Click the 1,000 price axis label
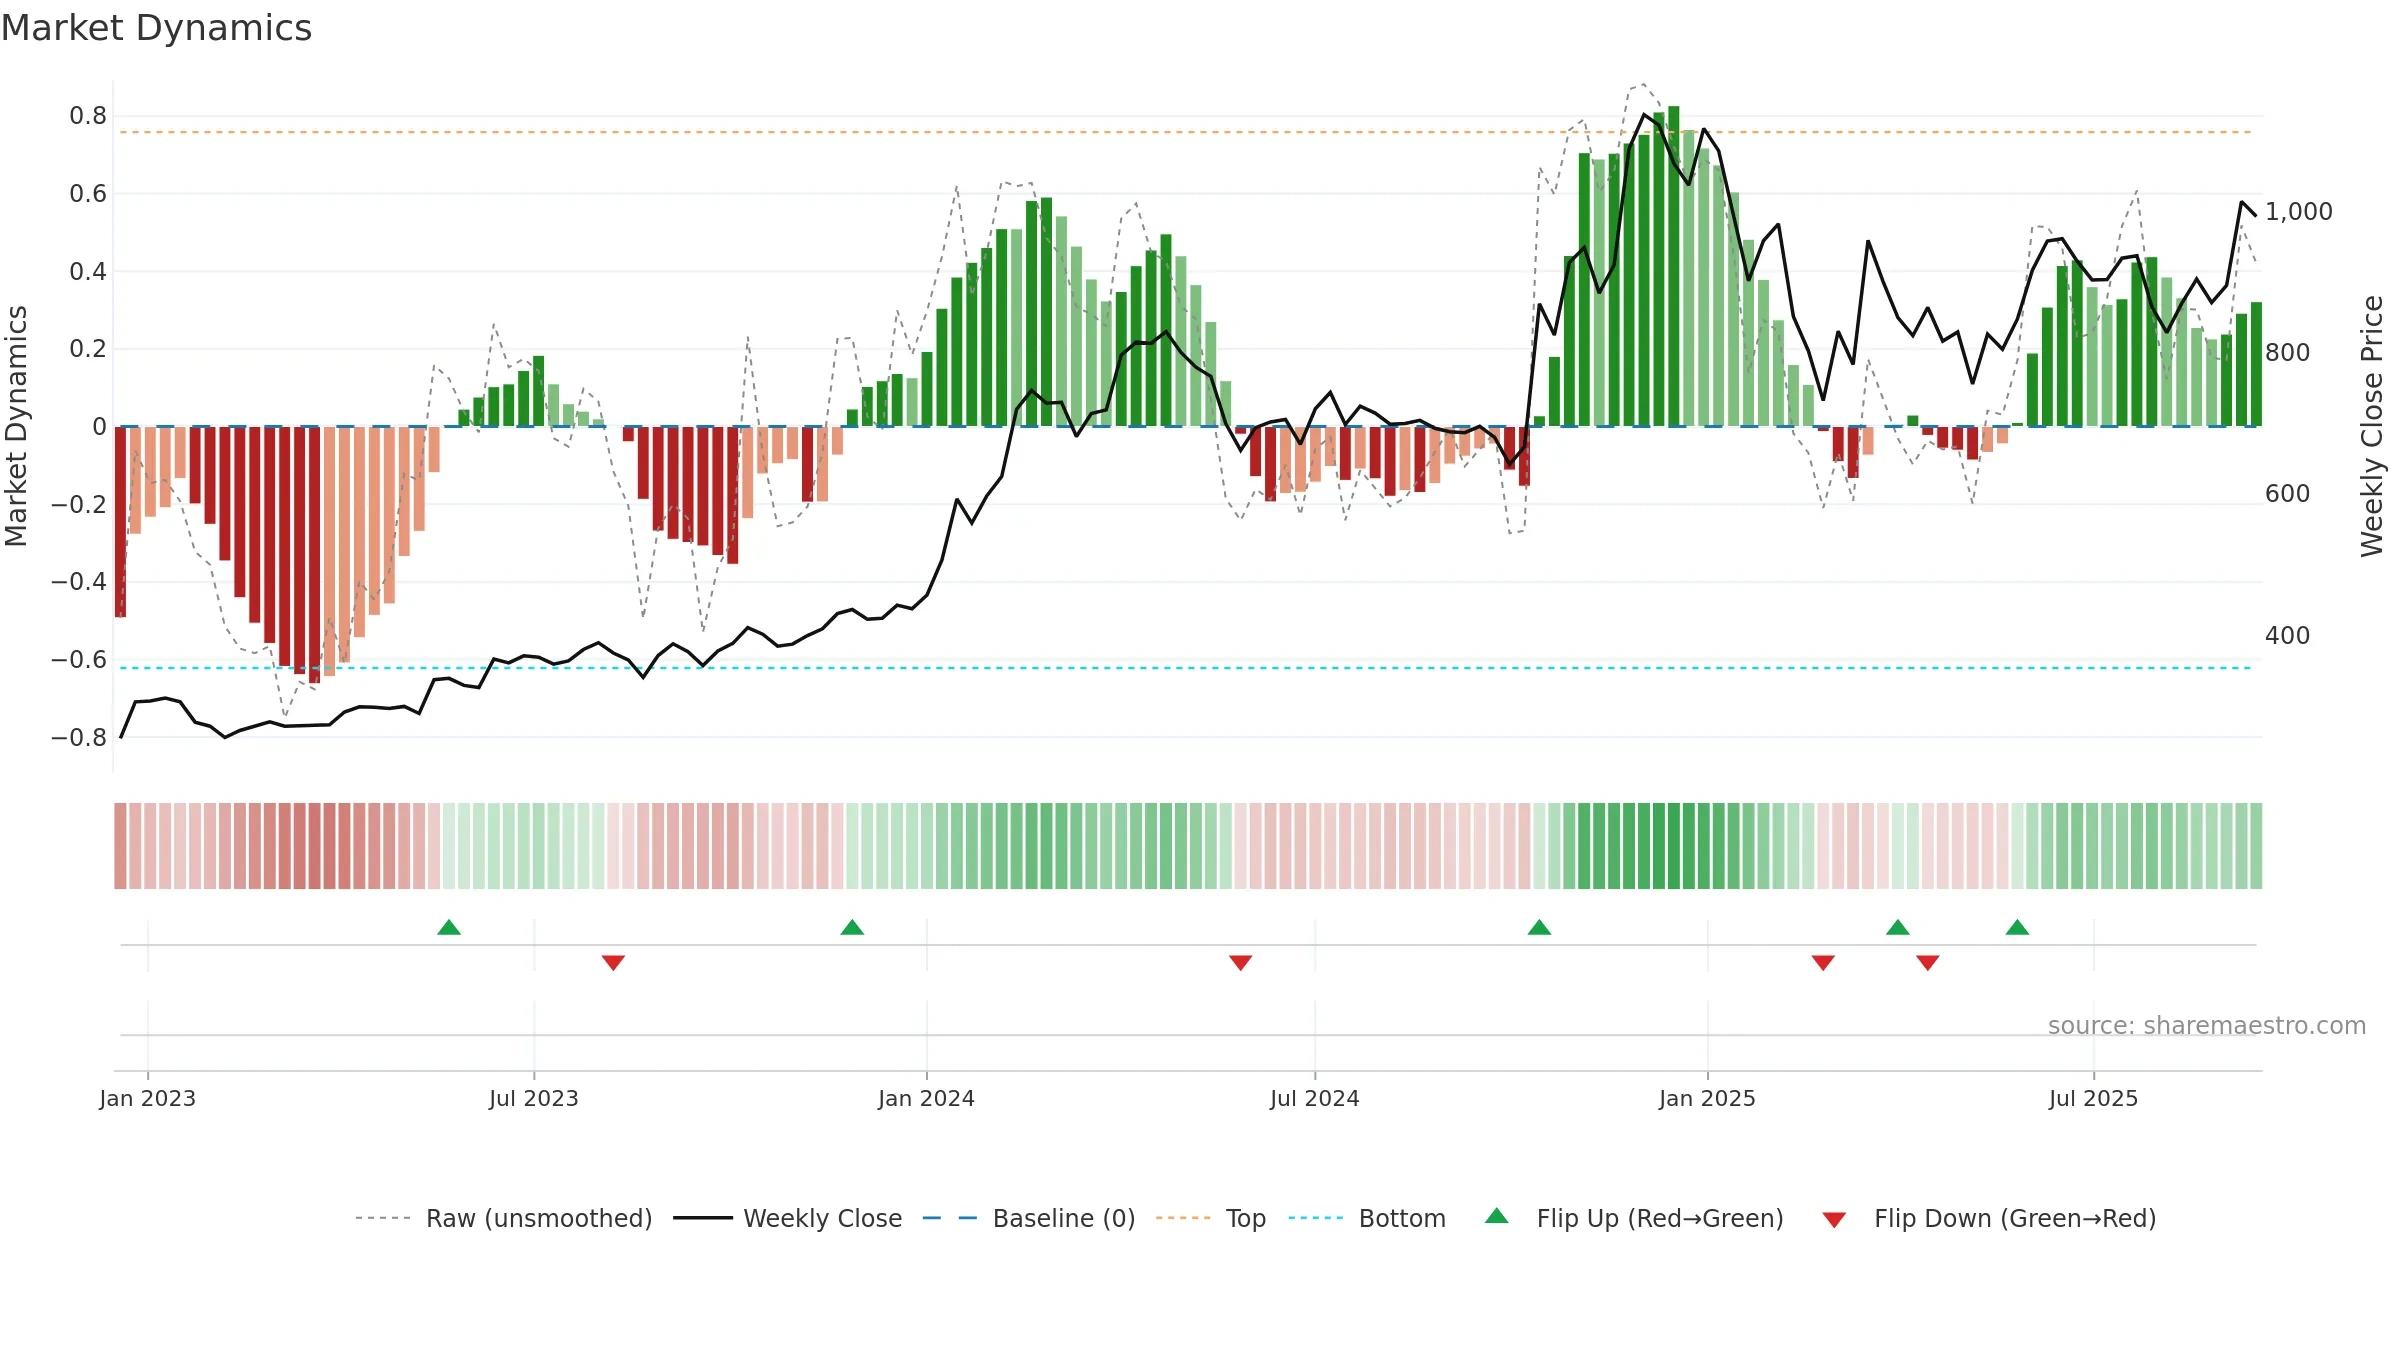Image resolution: width=2400 pixels, height=1350 pixels. pyautogui.click(x=2299, y=212)
